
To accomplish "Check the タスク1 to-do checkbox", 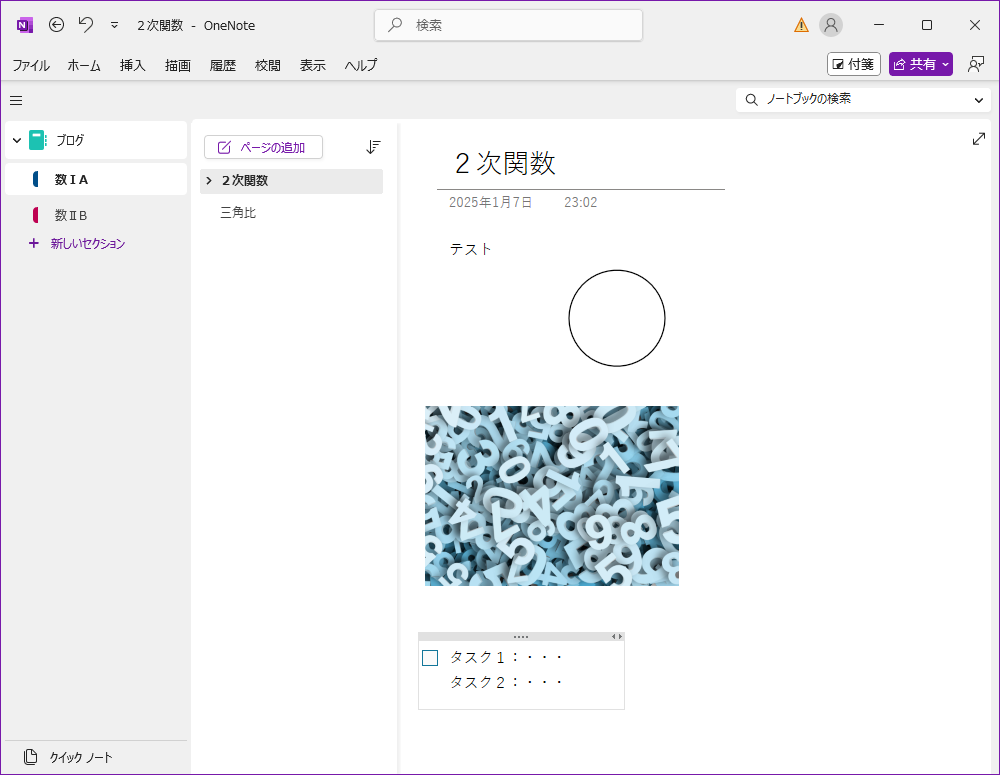I will click(x=430, y=658).
